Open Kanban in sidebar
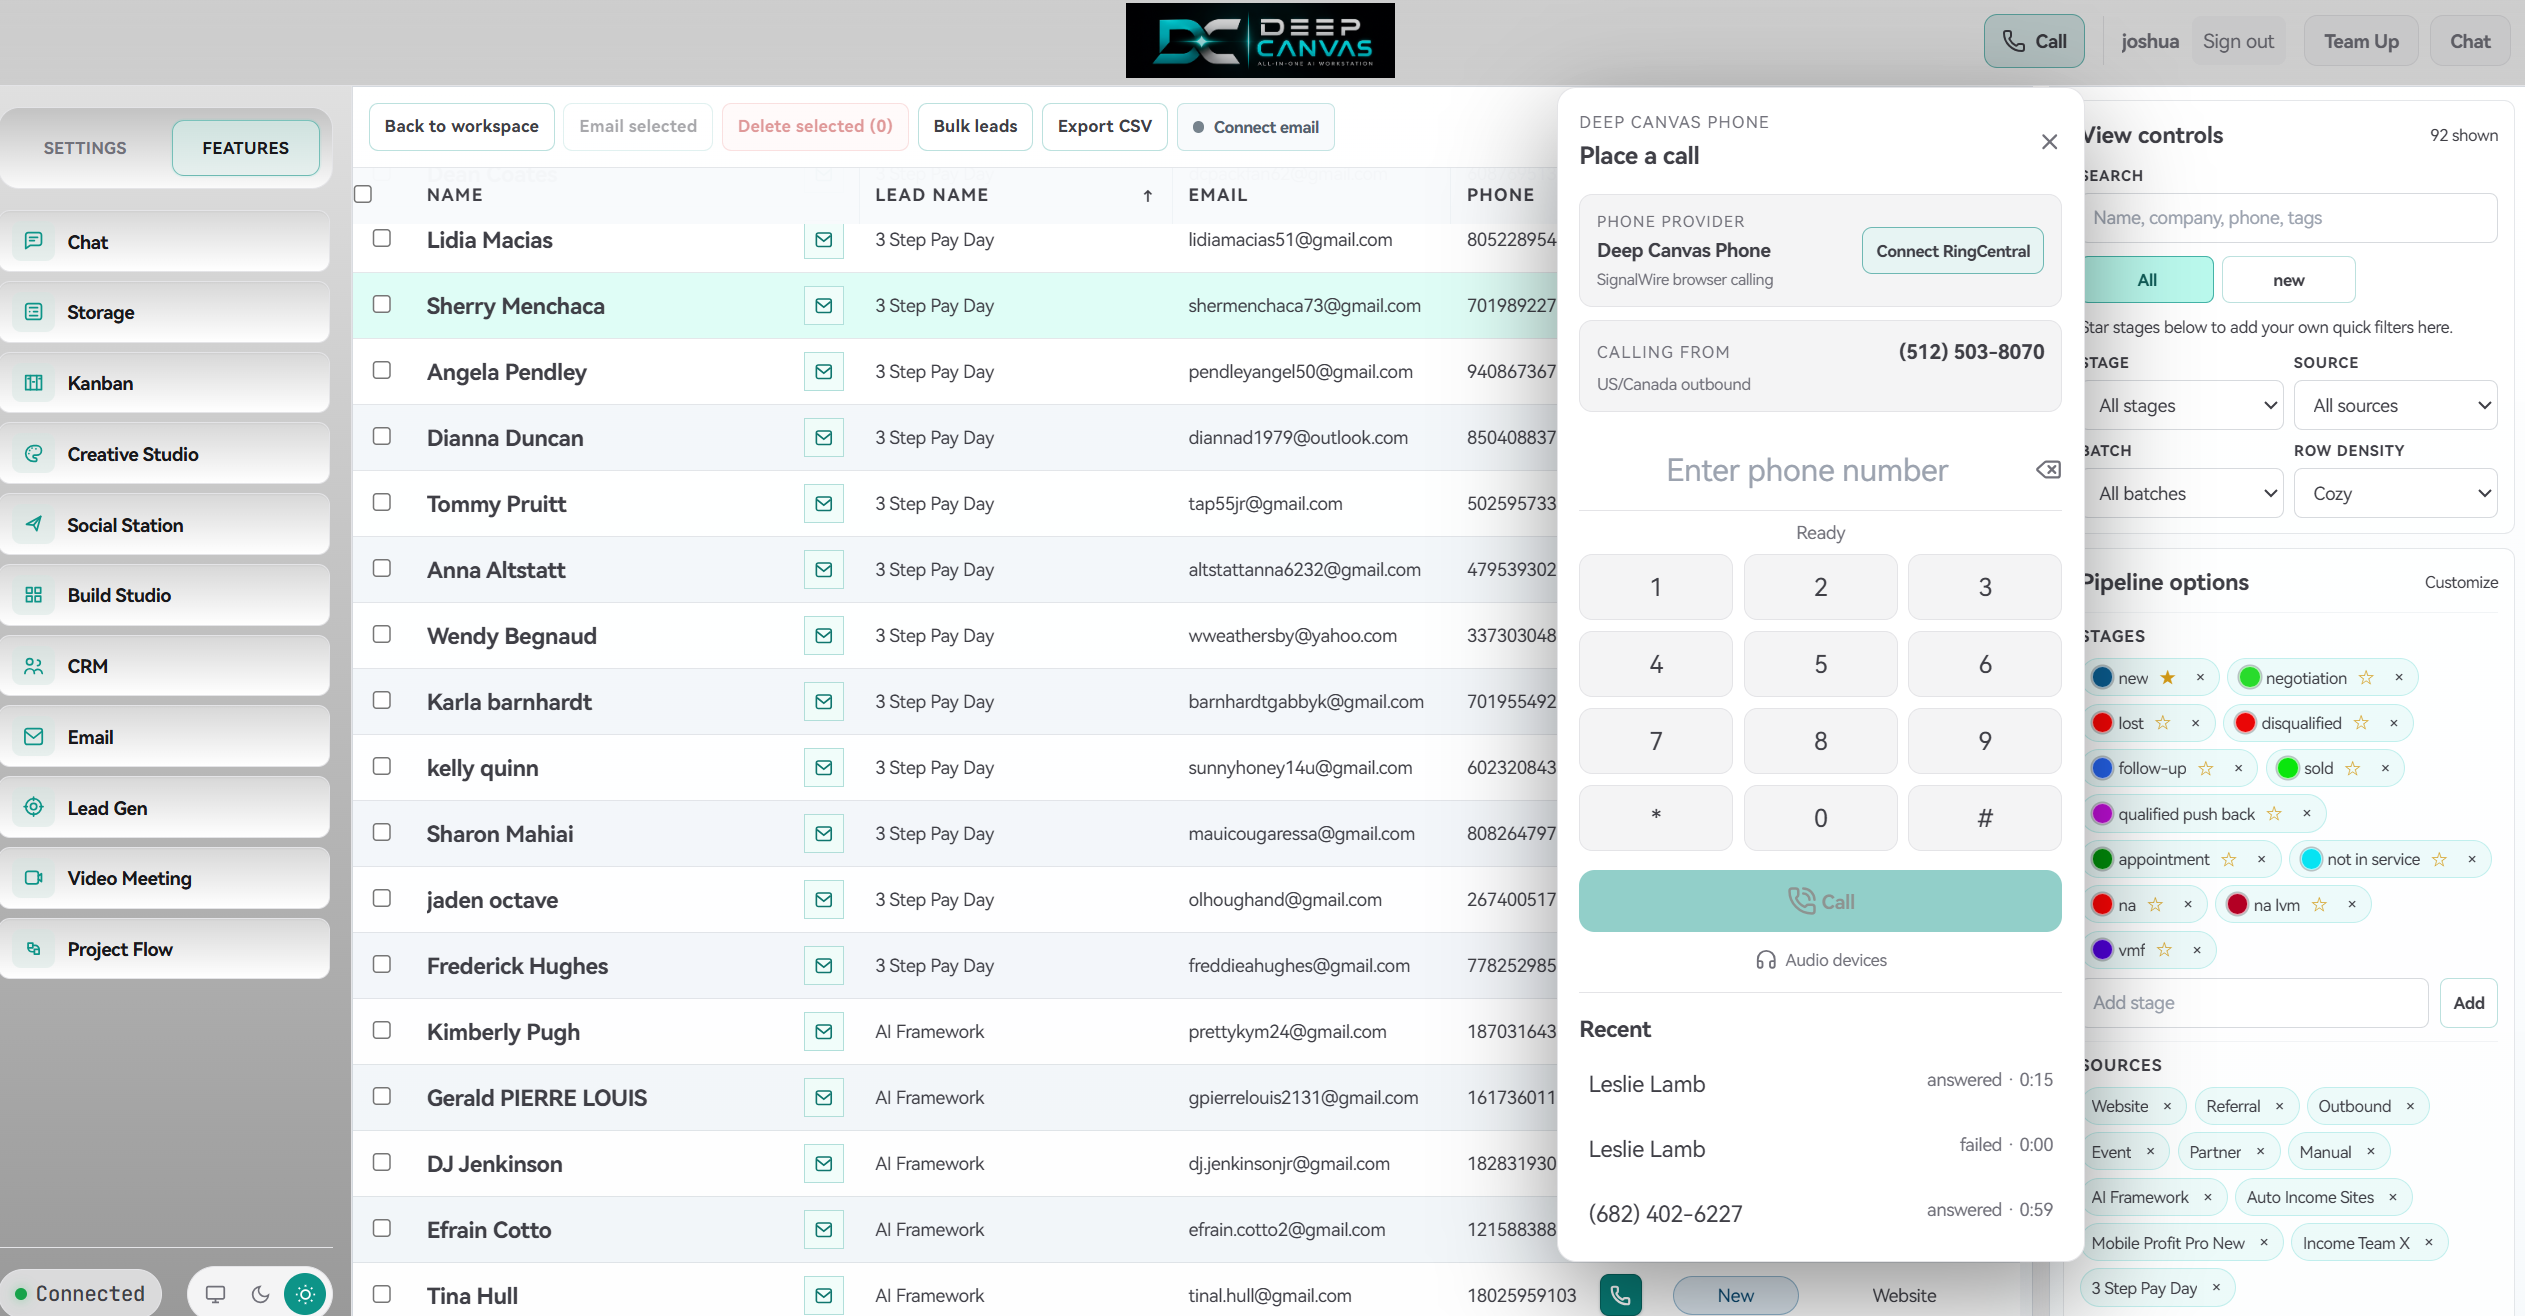 165,383
